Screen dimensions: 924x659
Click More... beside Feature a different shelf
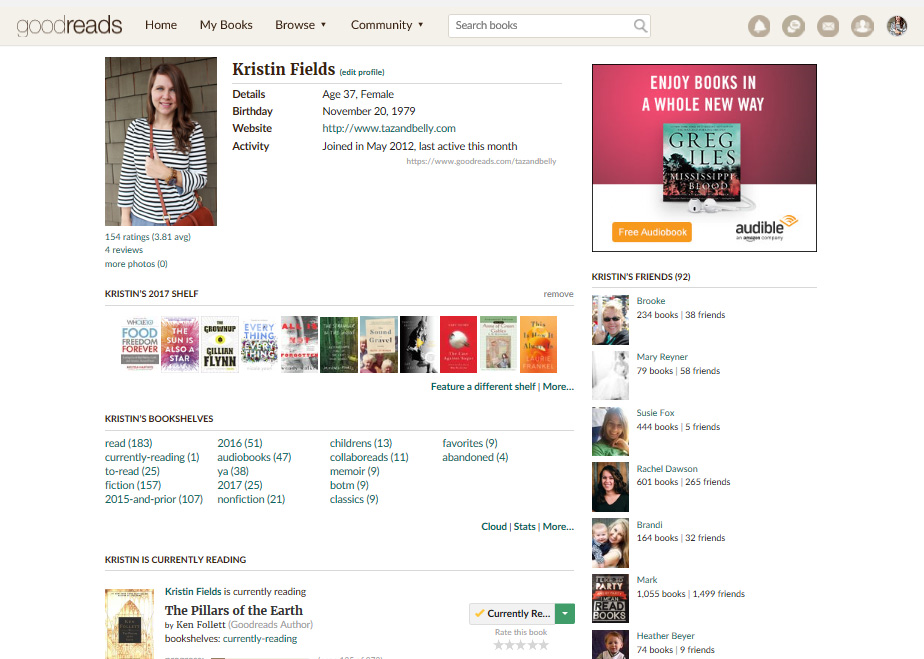point(558,387)
